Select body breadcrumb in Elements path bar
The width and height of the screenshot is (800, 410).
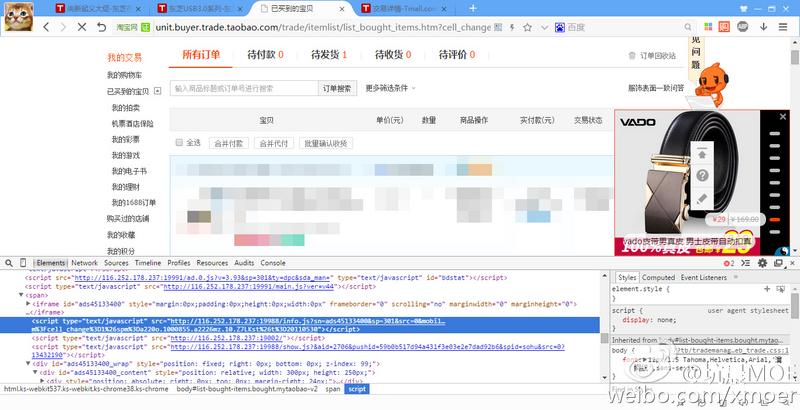[x=247, y=389]
